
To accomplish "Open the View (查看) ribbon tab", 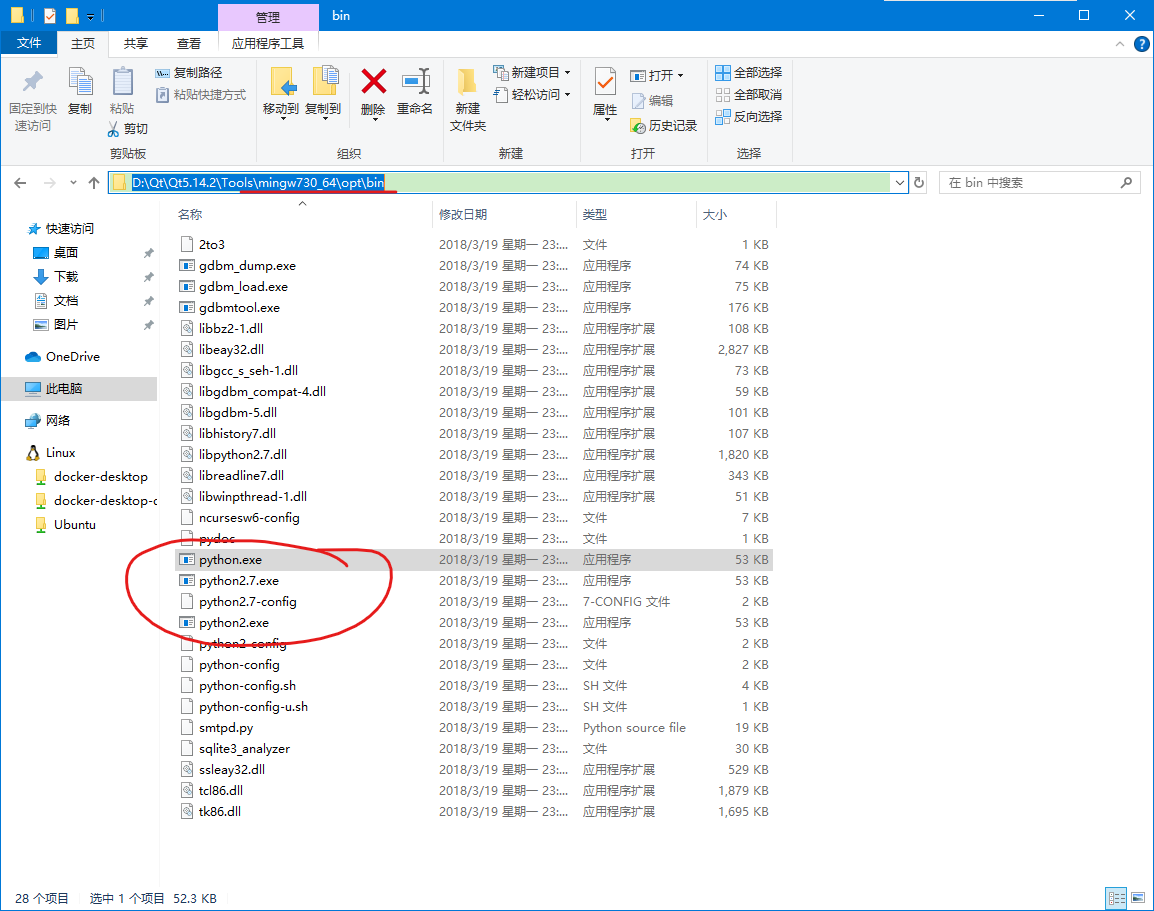I will point(189,43).
